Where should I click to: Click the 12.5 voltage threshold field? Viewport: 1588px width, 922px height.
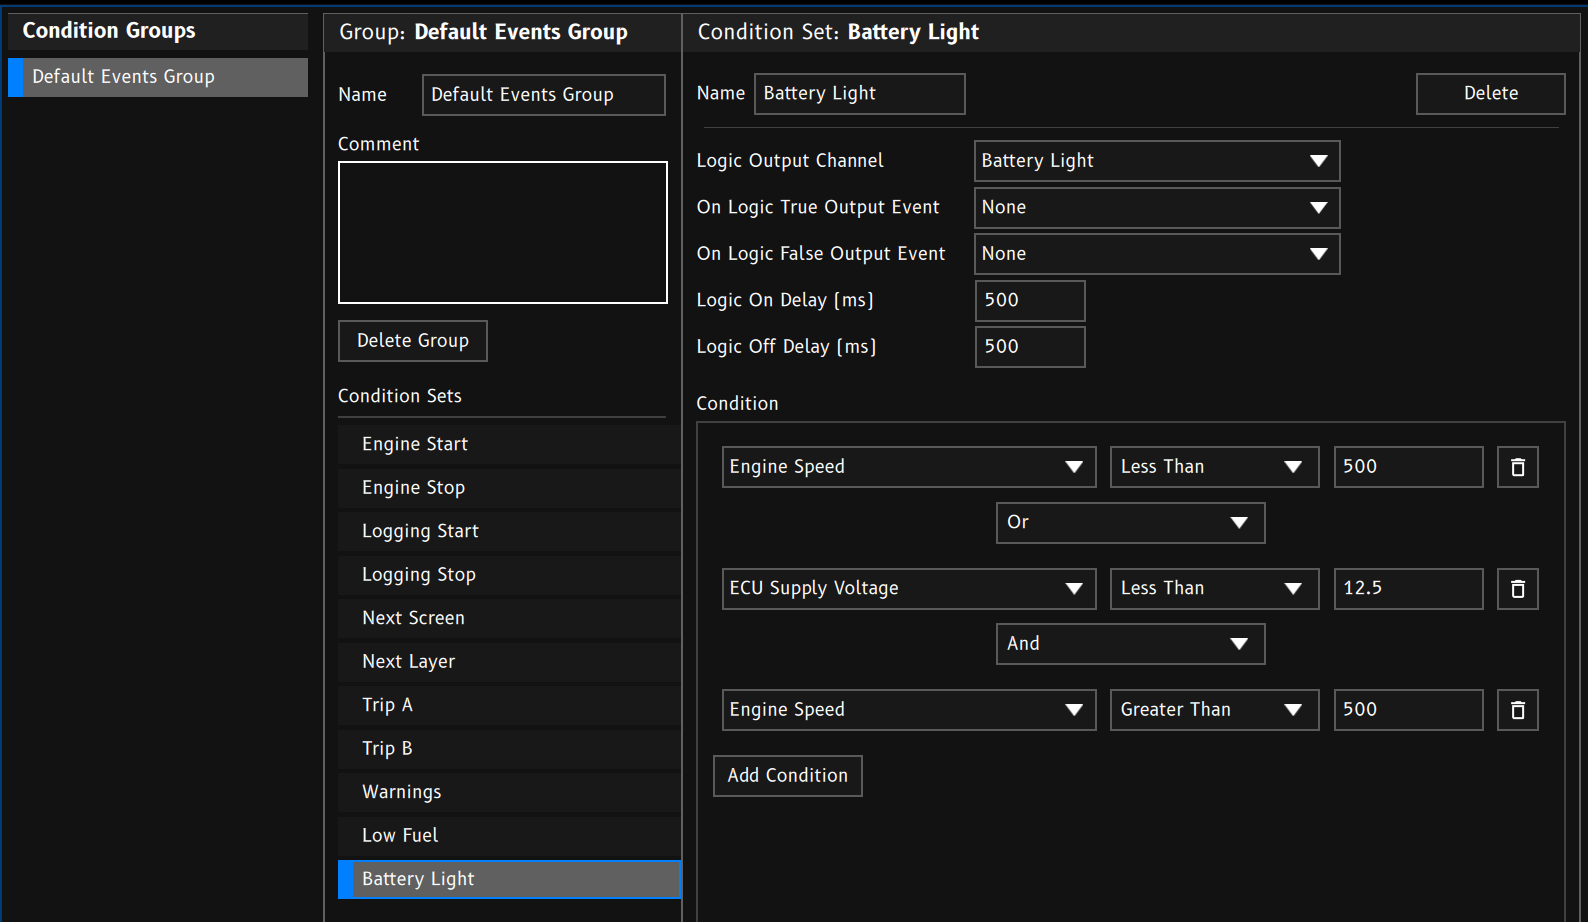click(x=1408, y=589)
